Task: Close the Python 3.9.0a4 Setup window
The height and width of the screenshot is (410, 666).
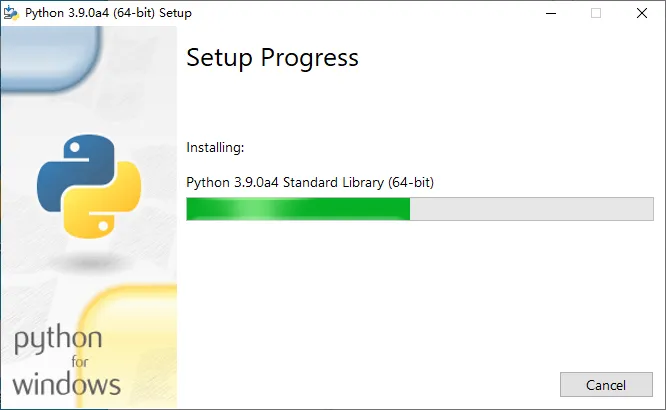Action: pyautogui.click(x=642, y=13)
